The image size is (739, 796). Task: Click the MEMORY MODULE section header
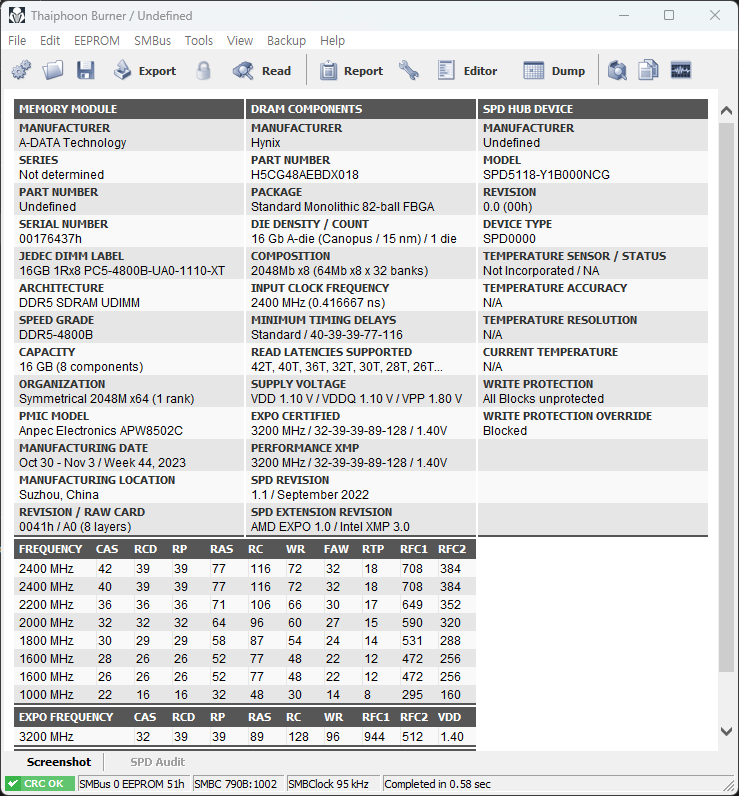point(129,109)
